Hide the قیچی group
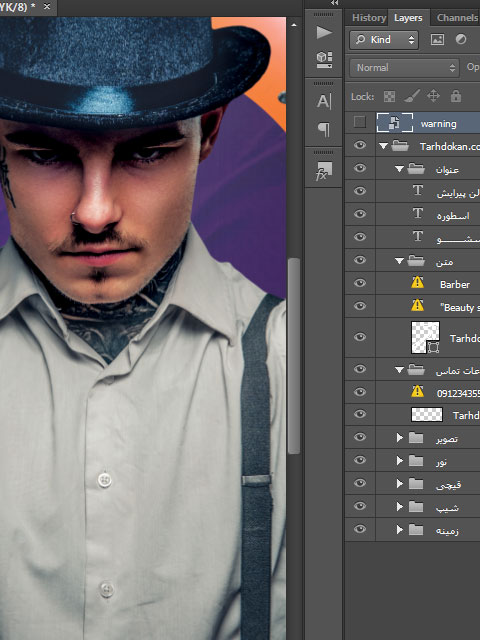The image size is (480, 640). [x=360, y=483]
